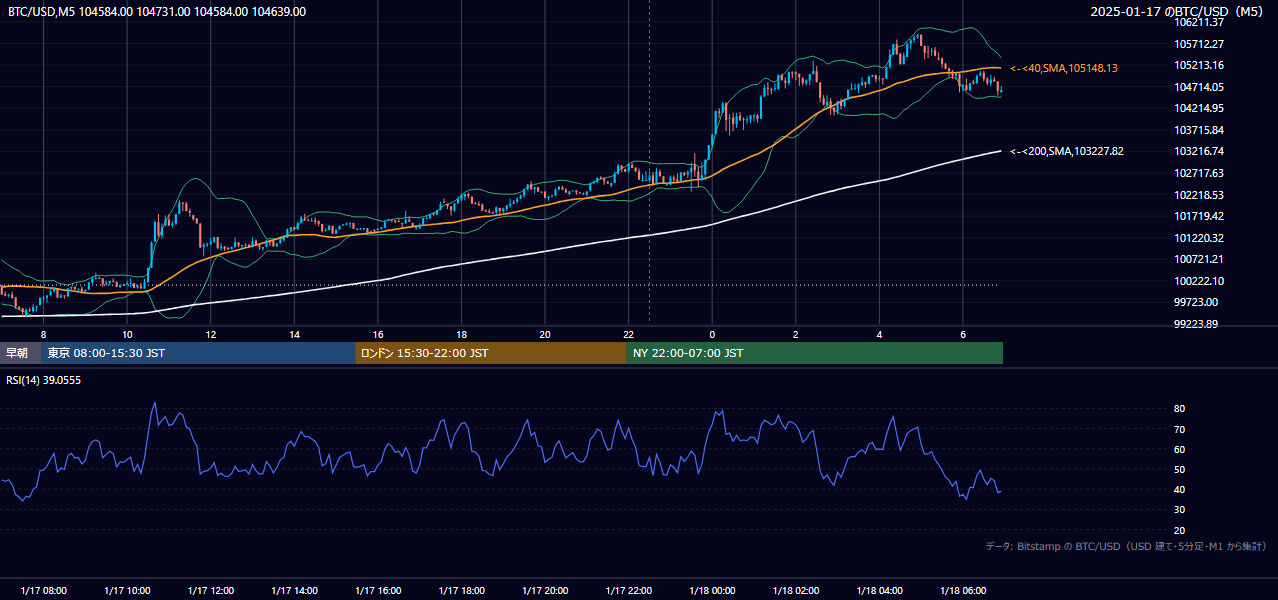The image size is (1278, 600).
Task: Click the BTC/USD,M5 OHLC header text
Action: click(x=157, y=12)
